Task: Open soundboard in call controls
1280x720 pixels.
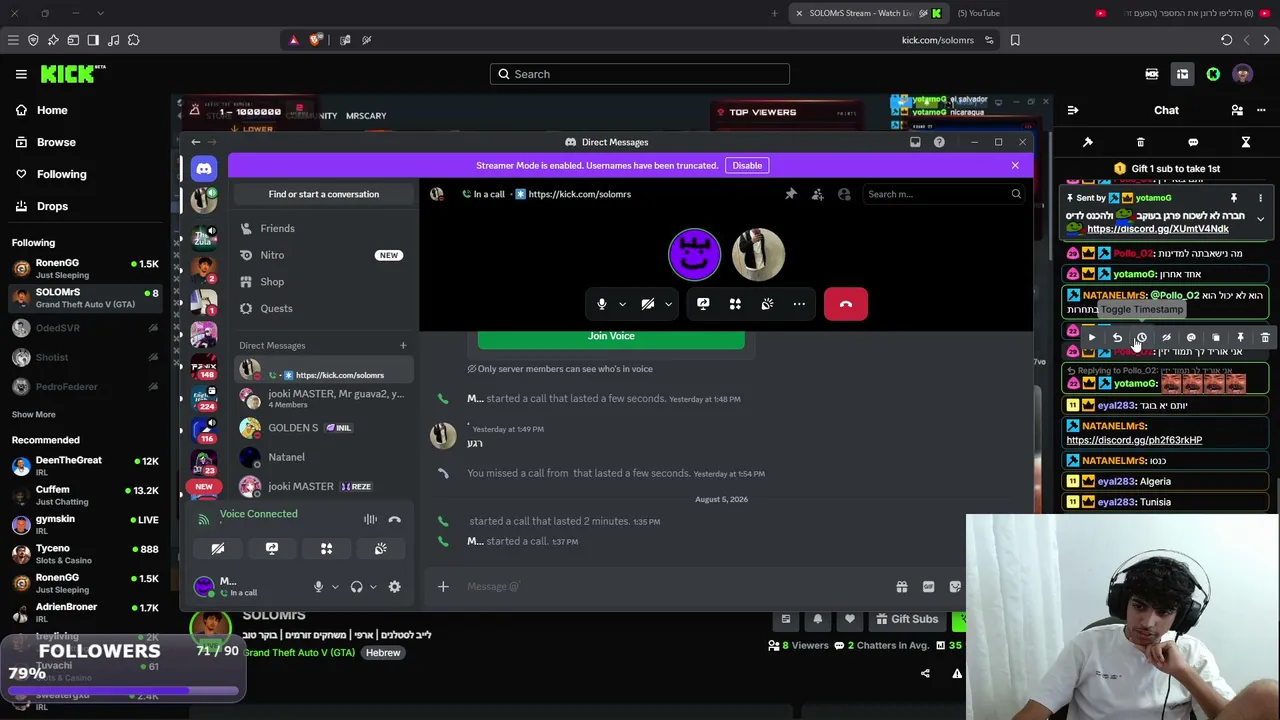Action: pos(767,304)
